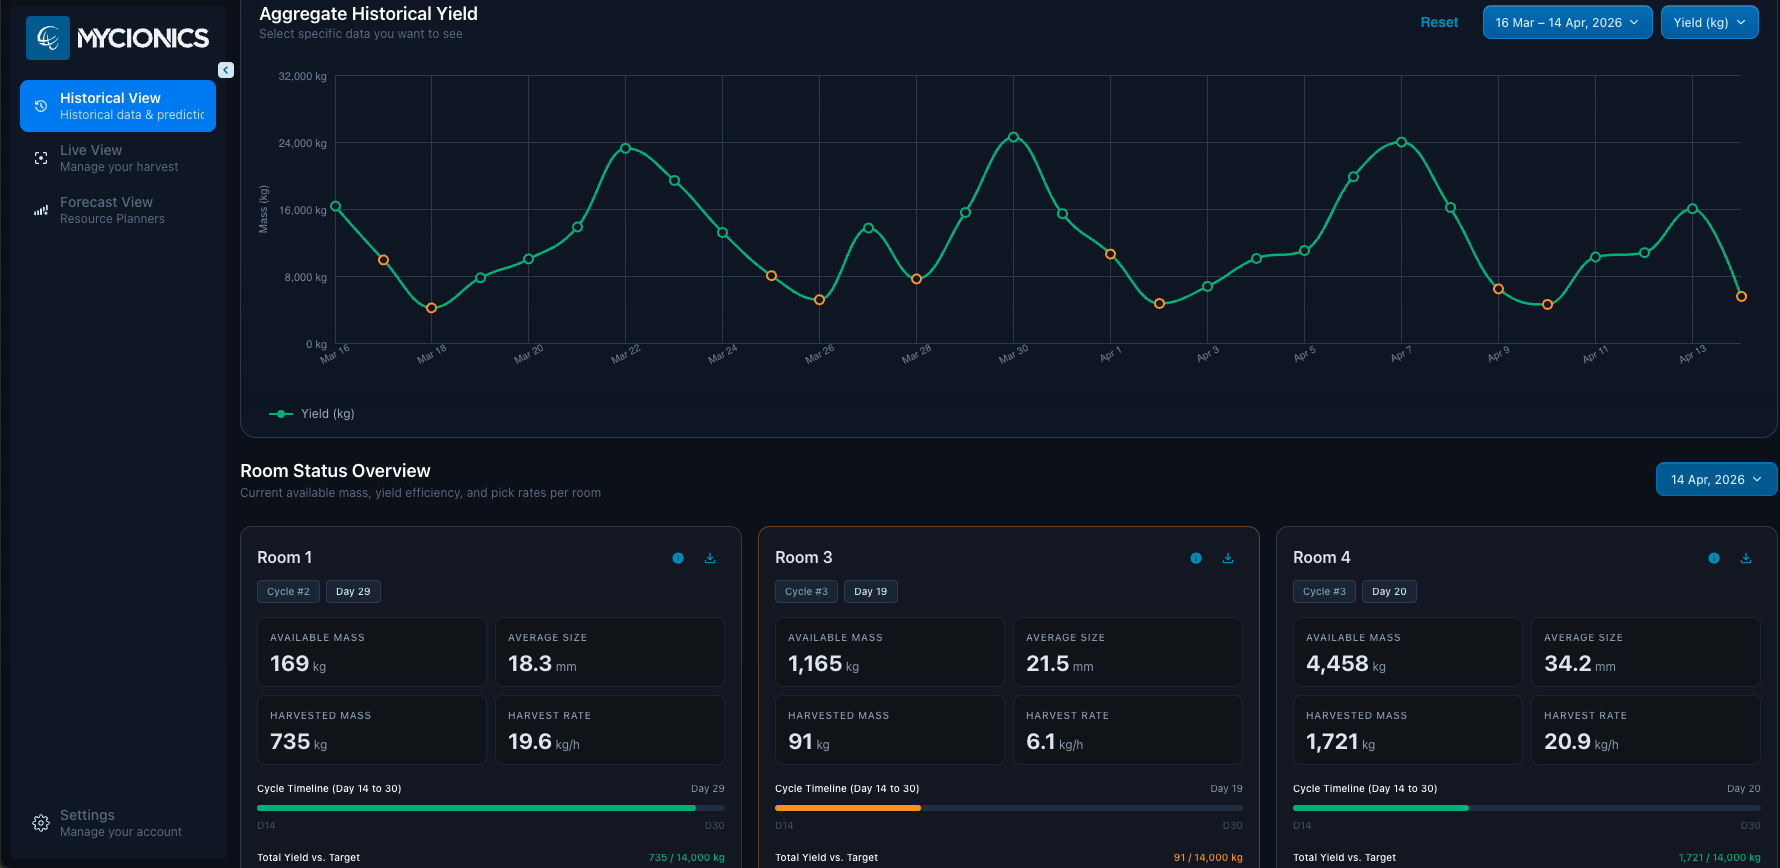
Task: Open the Yield (kg) metric dropdown
Action: click(x=1709, y=22)
